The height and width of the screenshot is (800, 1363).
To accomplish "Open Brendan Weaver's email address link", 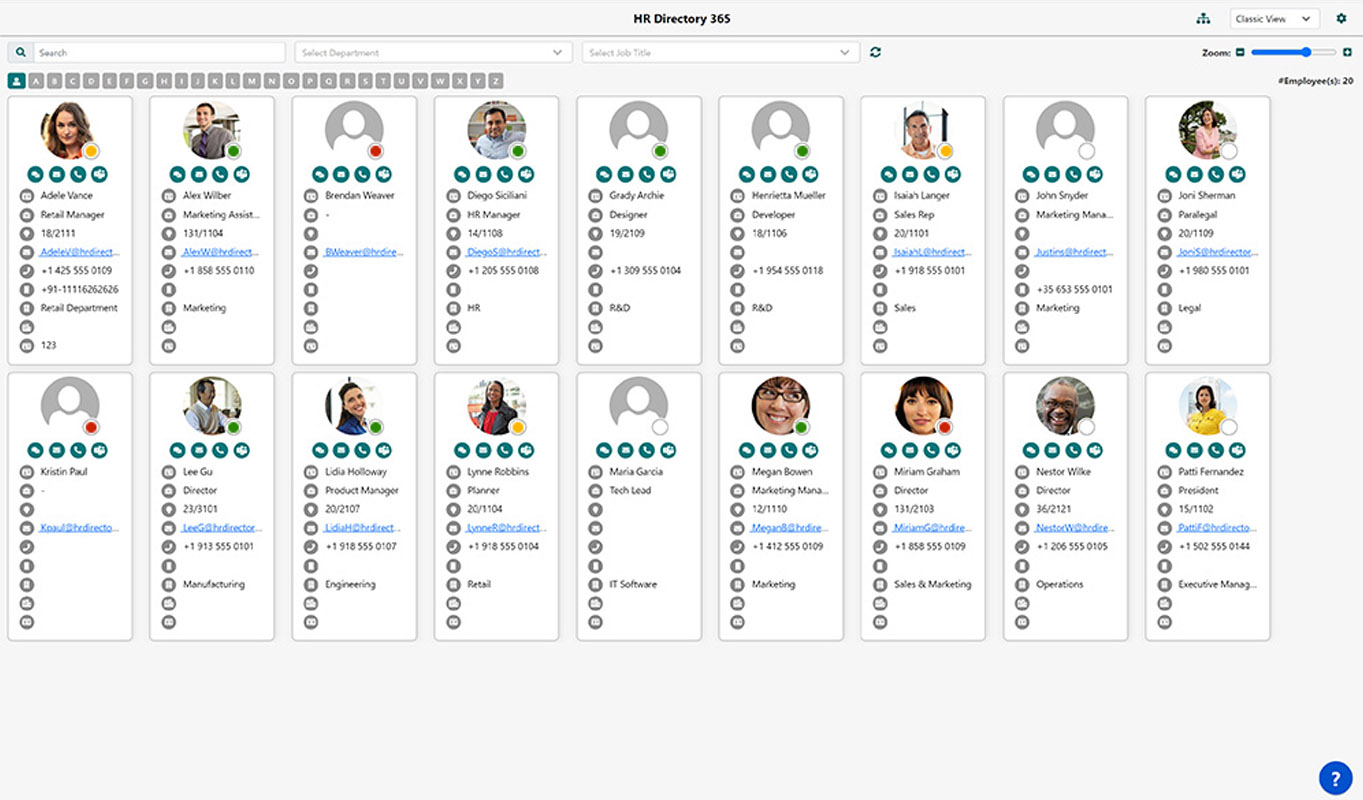I will [363, 252].
